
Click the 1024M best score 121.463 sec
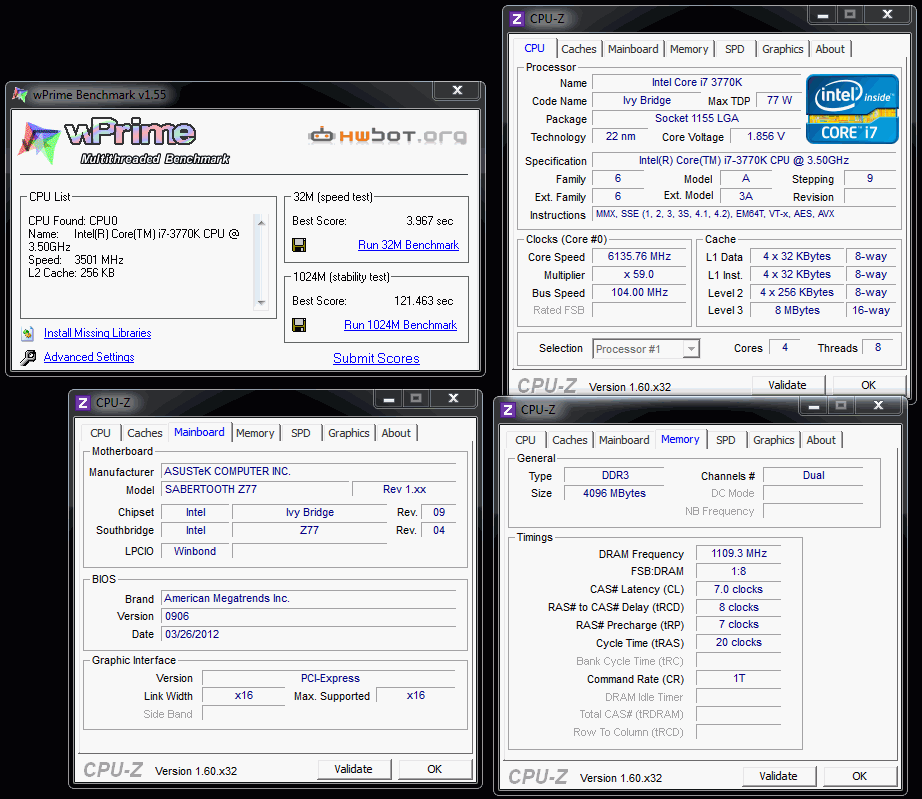(423, 301)
